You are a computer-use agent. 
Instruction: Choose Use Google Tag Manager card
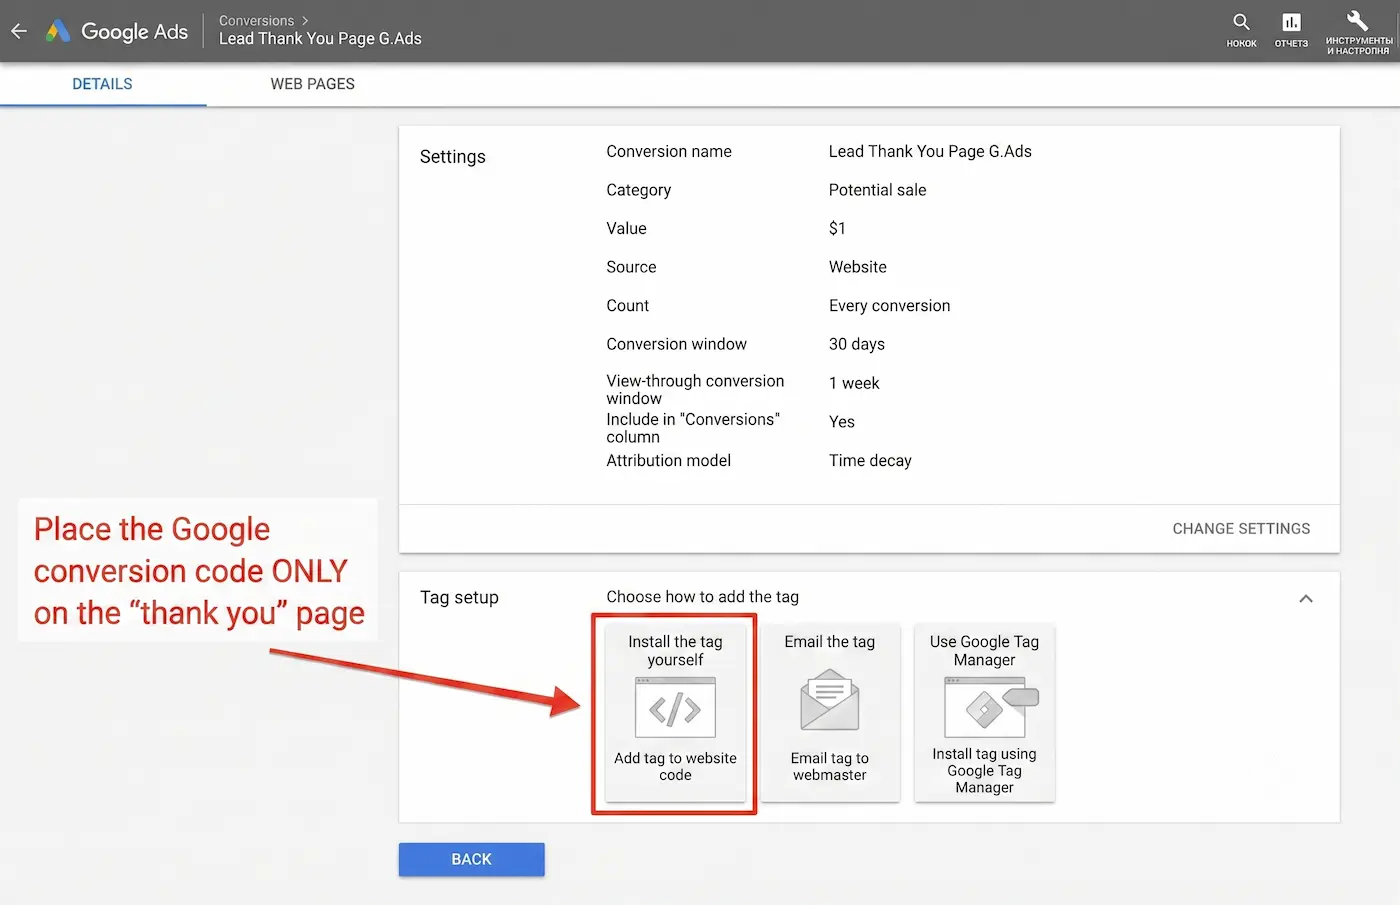(984, 712)
